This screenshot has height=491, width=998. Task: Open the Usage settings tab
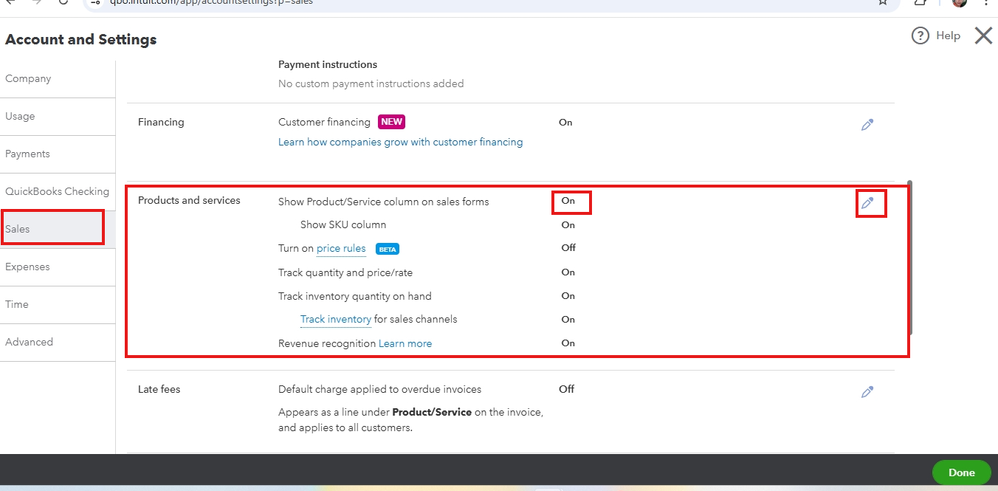20,117
